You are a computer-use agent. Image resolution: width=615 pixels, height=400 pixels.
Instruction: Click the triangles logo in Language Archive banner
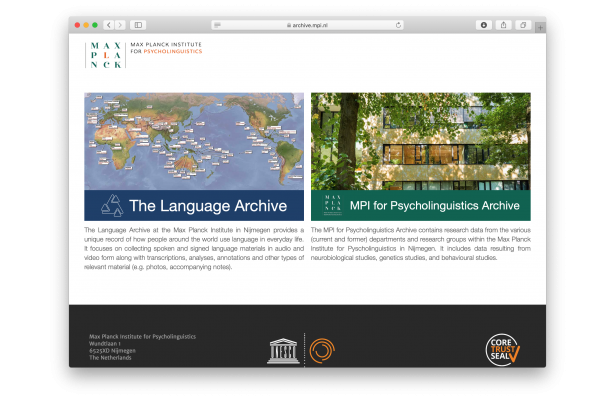click(112, 205)
